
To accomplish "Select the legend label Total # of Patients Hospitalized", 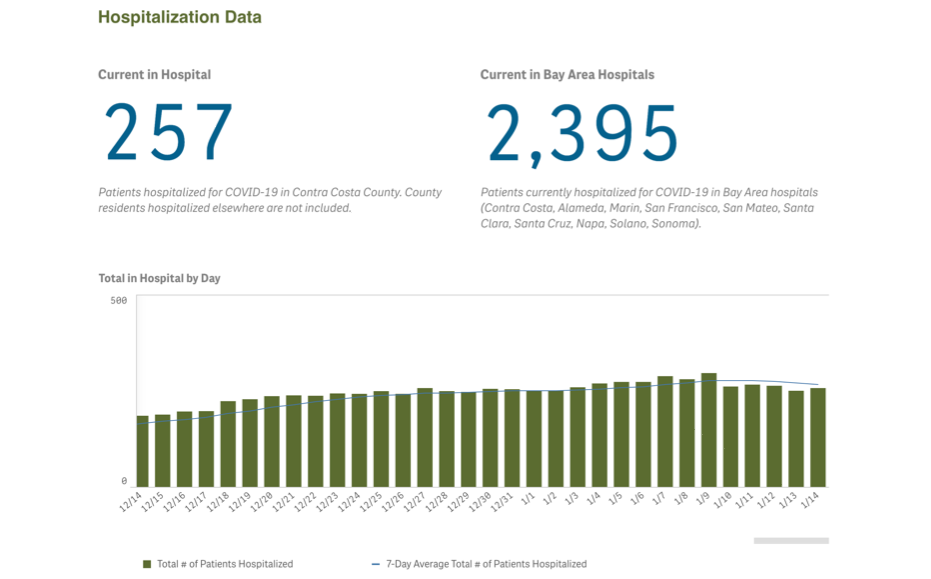I will pyautogui.click(x=224, y=564).
